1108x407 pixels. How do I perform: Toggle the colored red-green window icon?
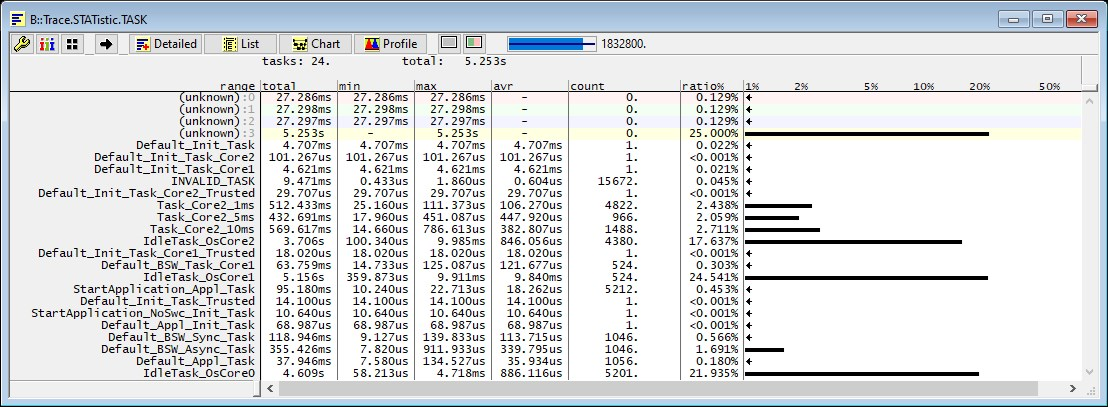474,44
